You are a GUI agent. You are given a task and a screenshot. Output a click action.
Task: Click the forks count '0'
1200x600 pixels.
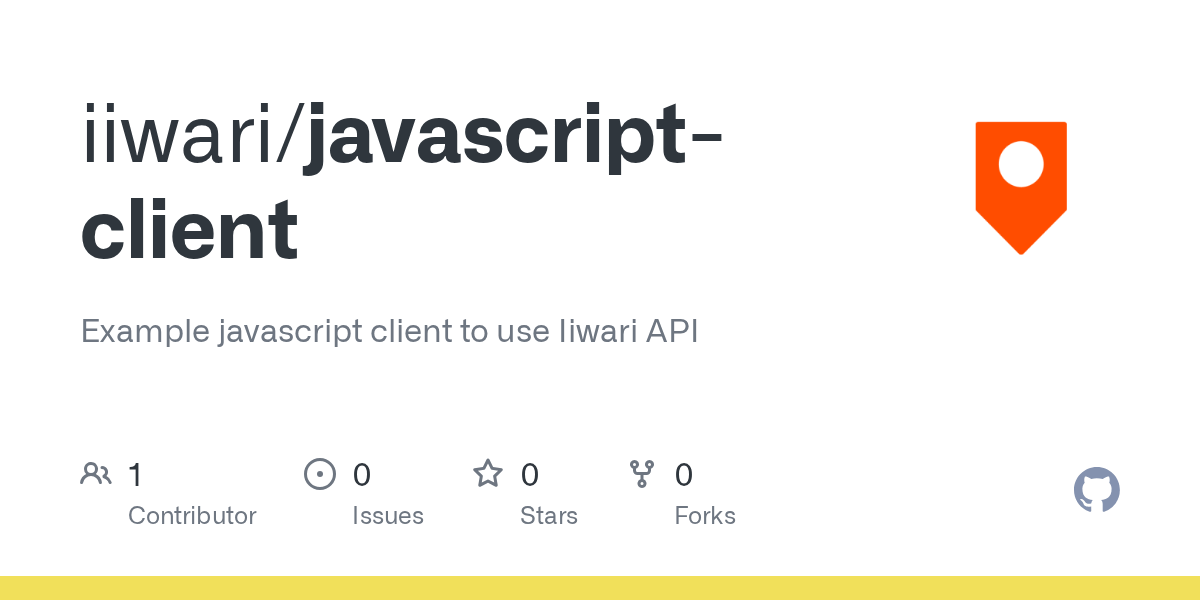pos(684,474)
